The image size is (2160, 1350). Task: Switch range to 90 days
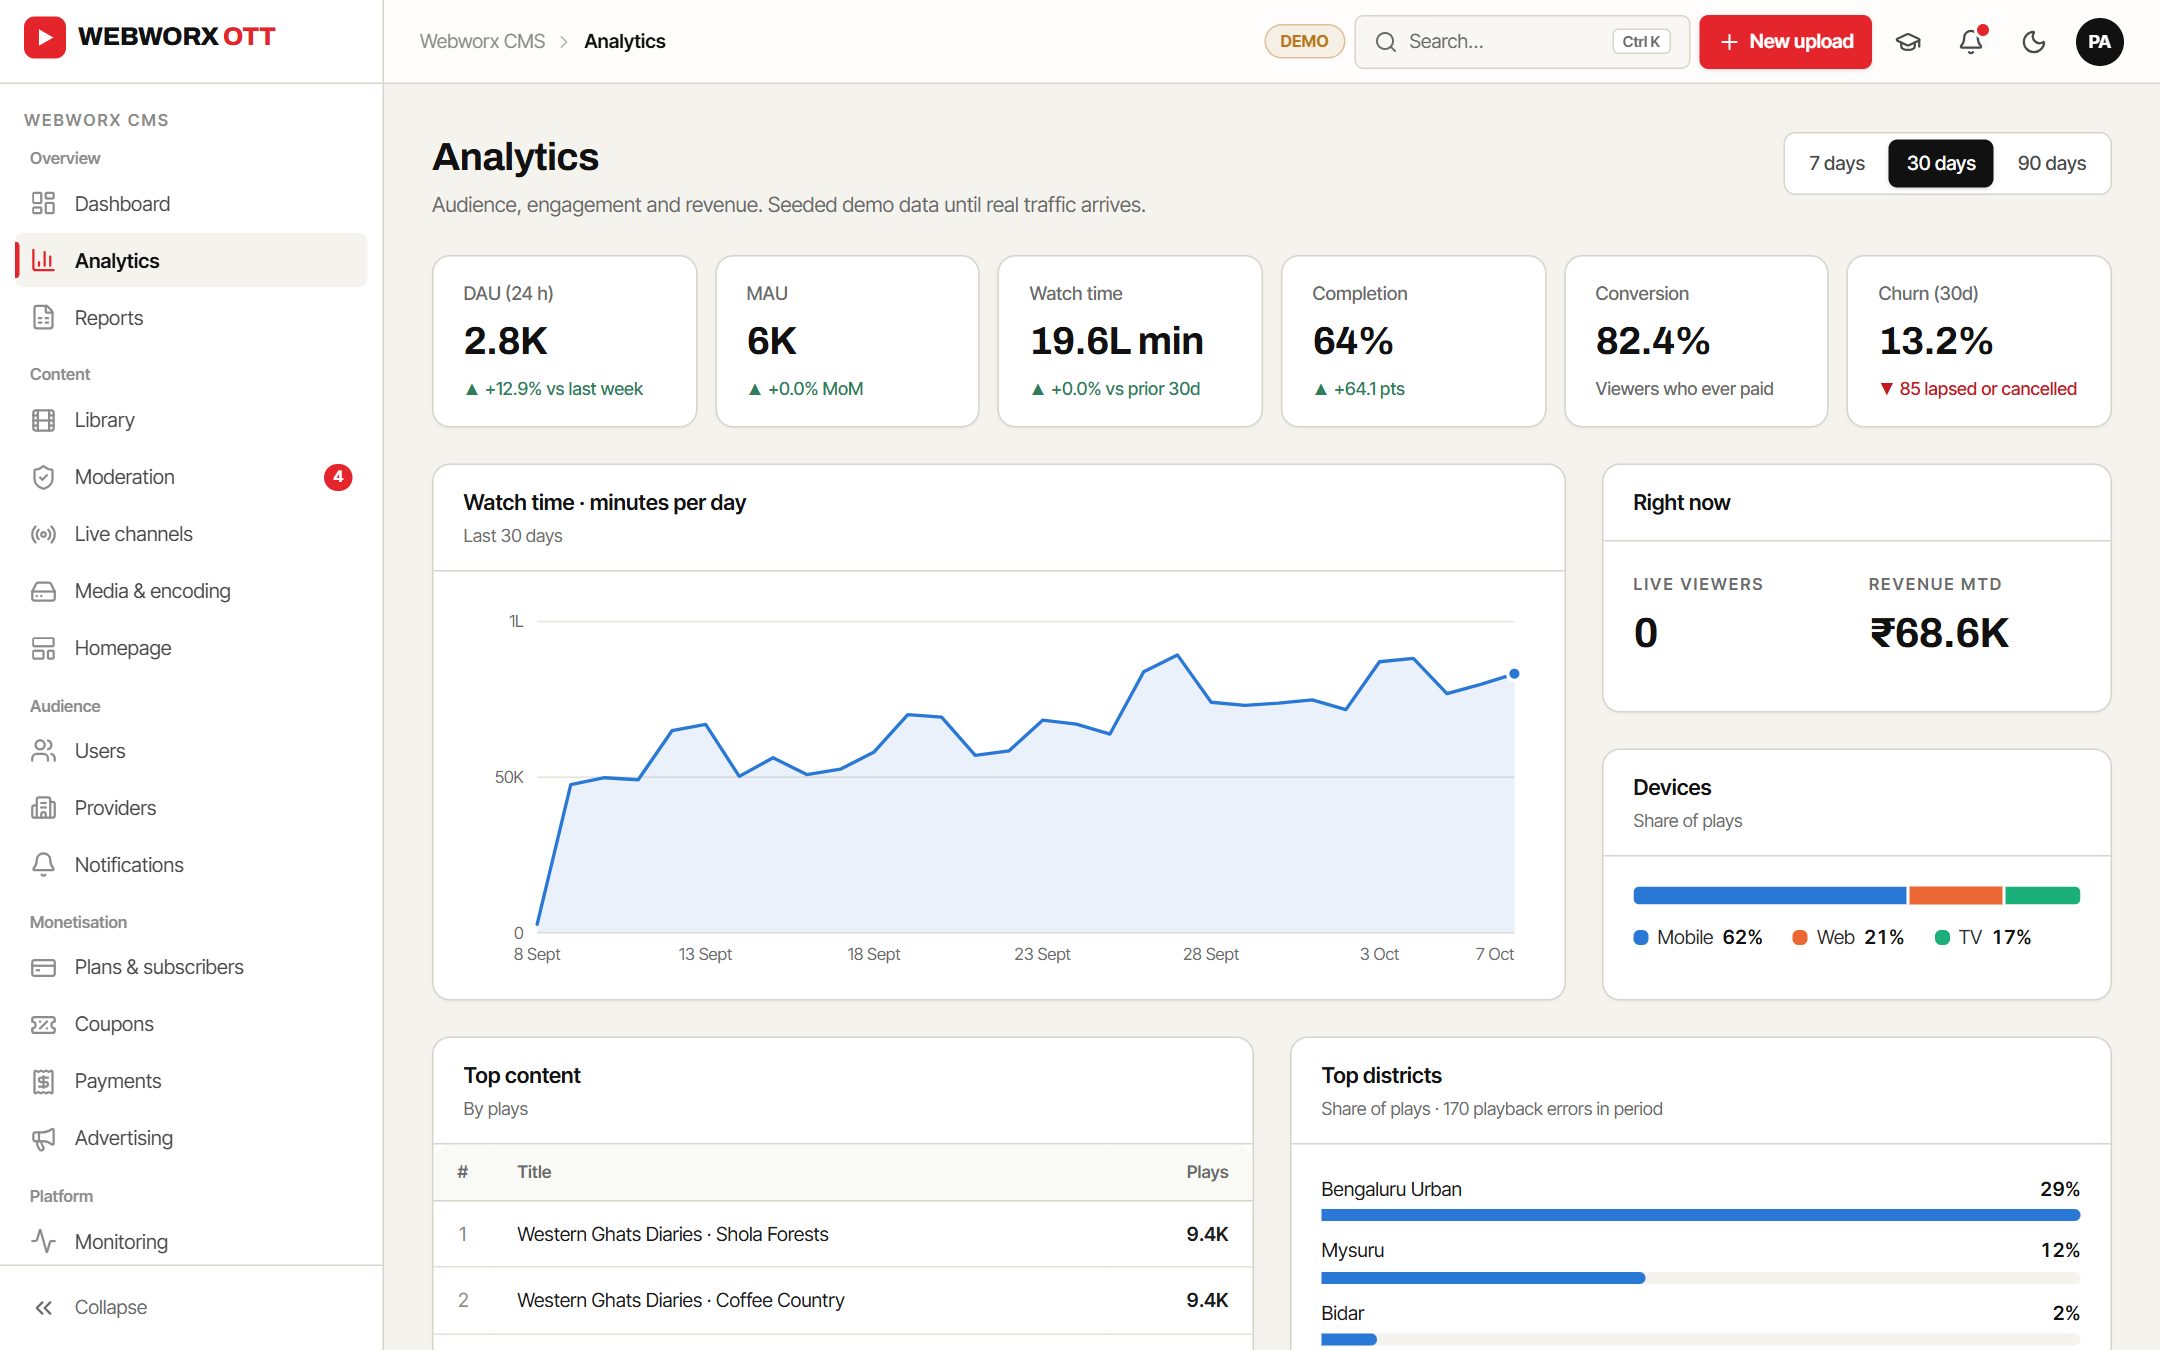2051,163
